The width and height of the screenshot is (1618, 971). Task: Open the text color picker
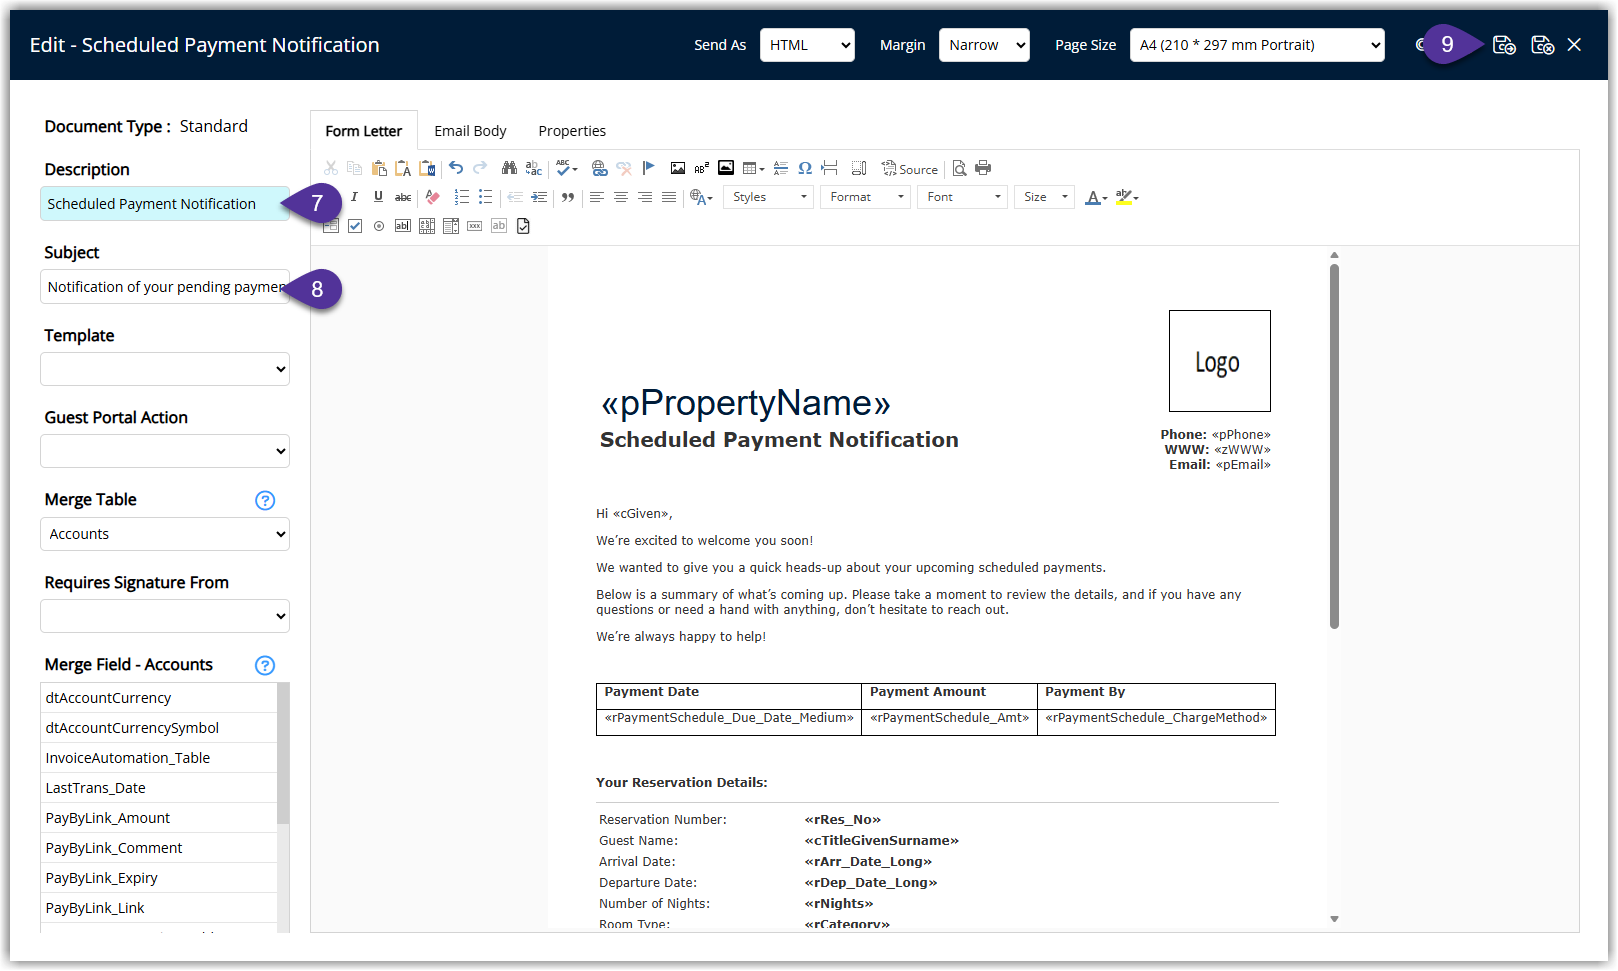[x=1096, y=197]
